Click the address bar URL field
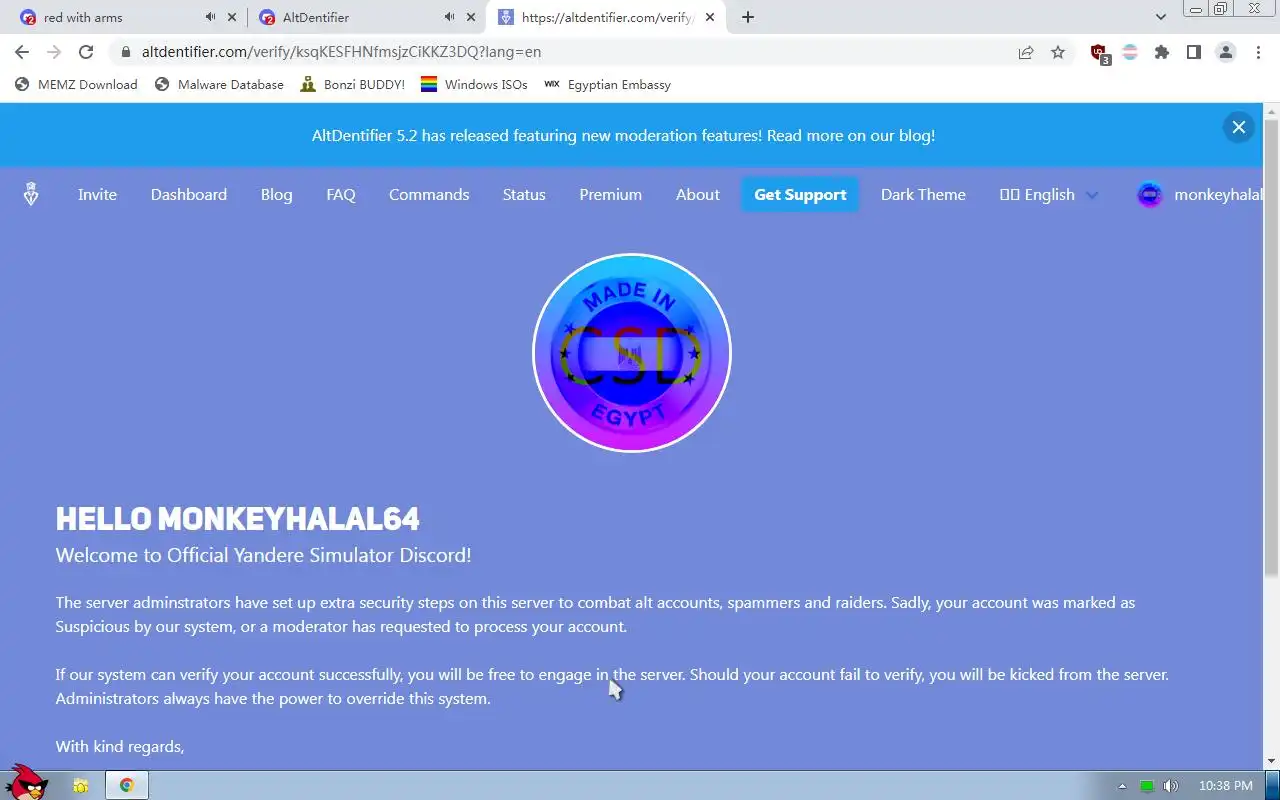 560,52
